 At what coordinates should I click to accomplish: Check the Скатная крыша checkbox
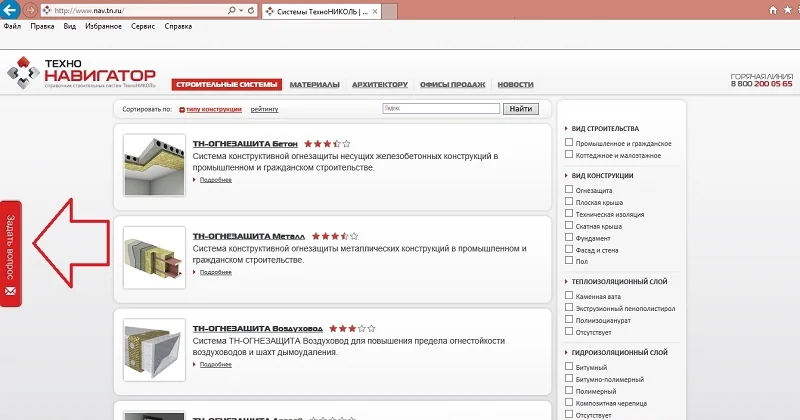click(569, 225)
